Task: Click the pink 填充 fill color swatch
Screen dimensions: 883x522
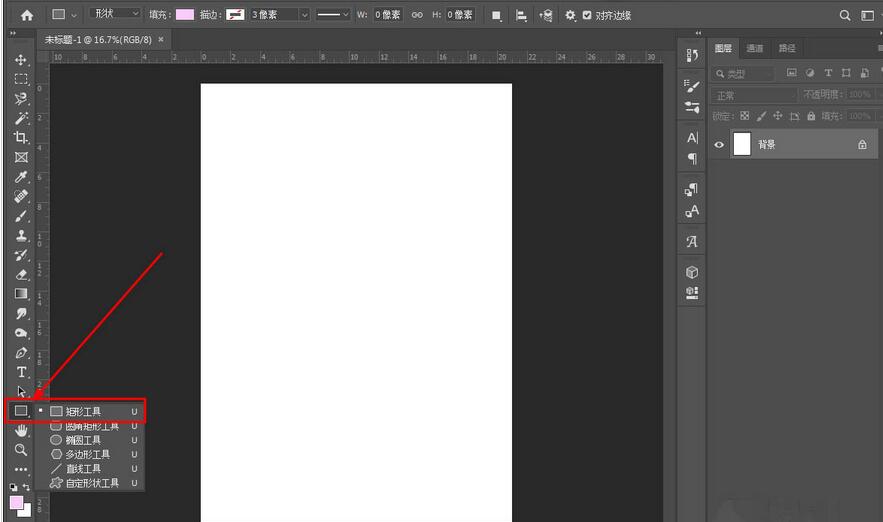Action: [x=185, y=15]
